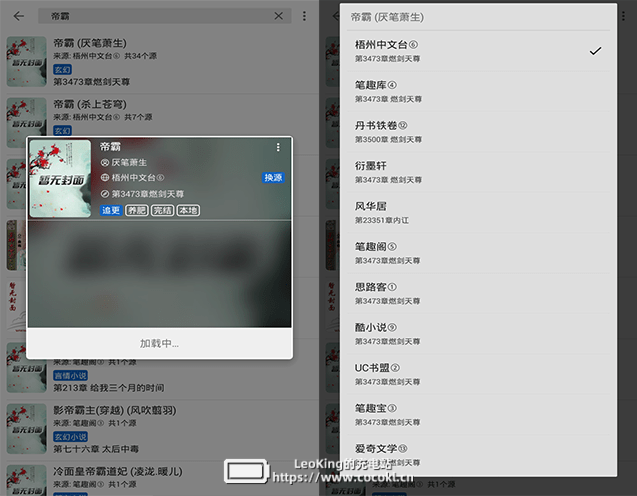Choose the 风华居 source

[478, 213]
